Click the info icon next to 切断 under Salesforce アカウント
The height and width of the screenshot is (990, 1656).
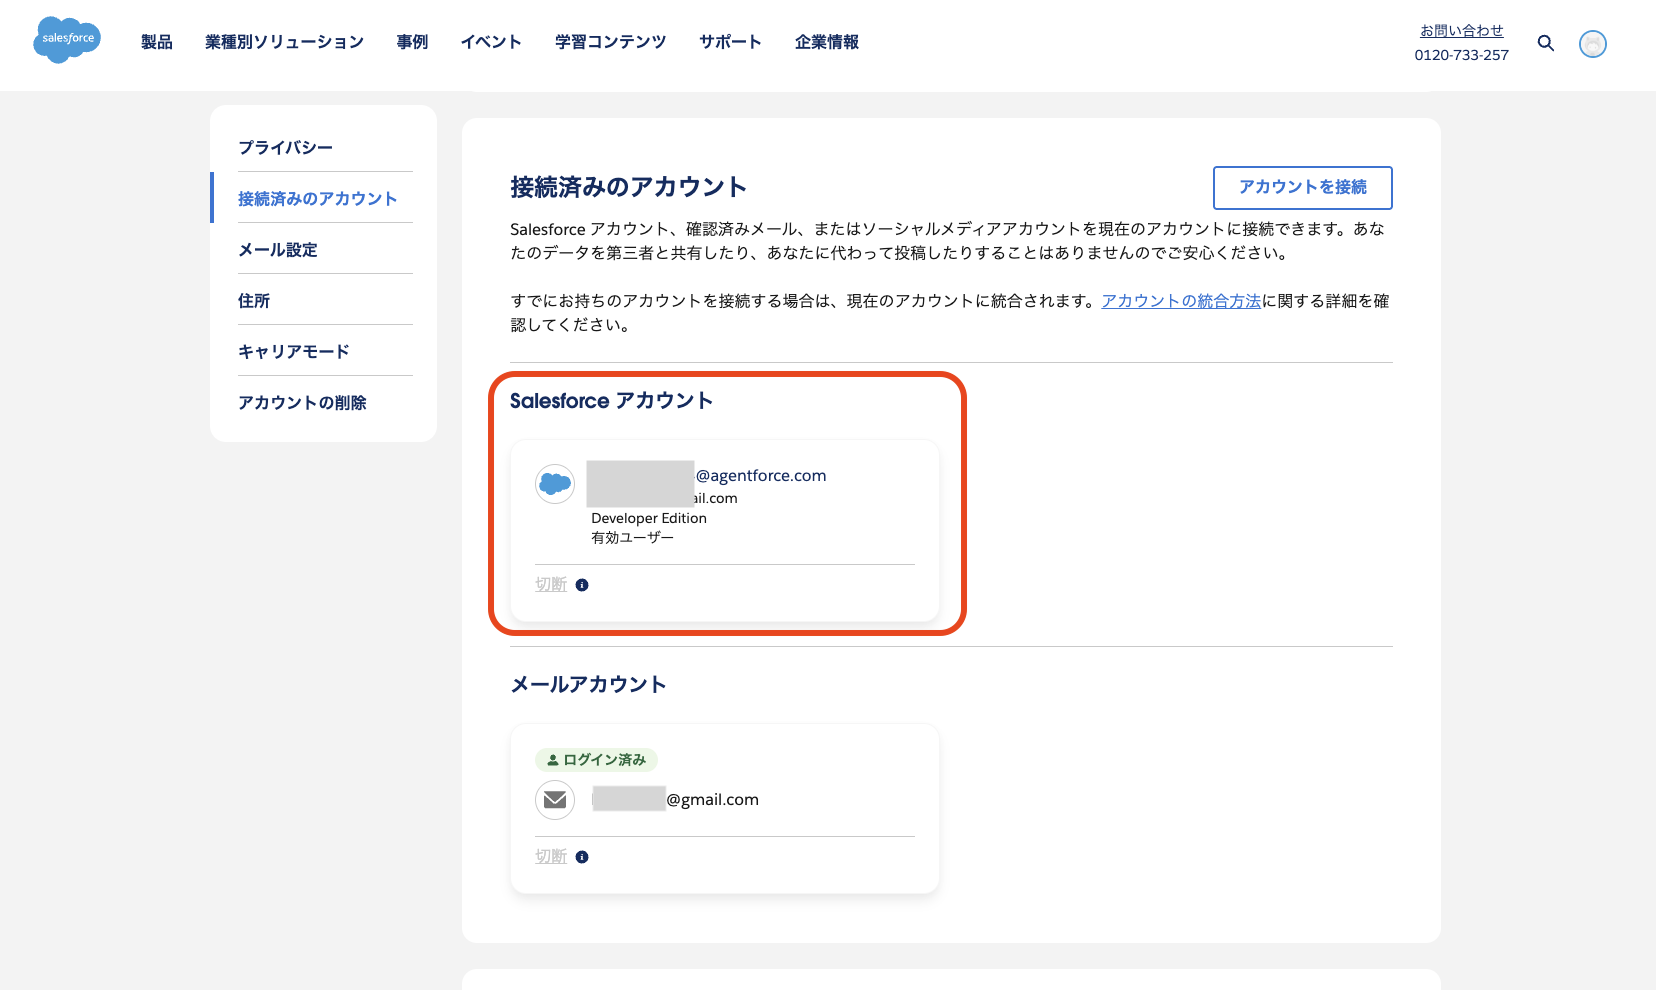pyautogui.click(x=582, y=585)
